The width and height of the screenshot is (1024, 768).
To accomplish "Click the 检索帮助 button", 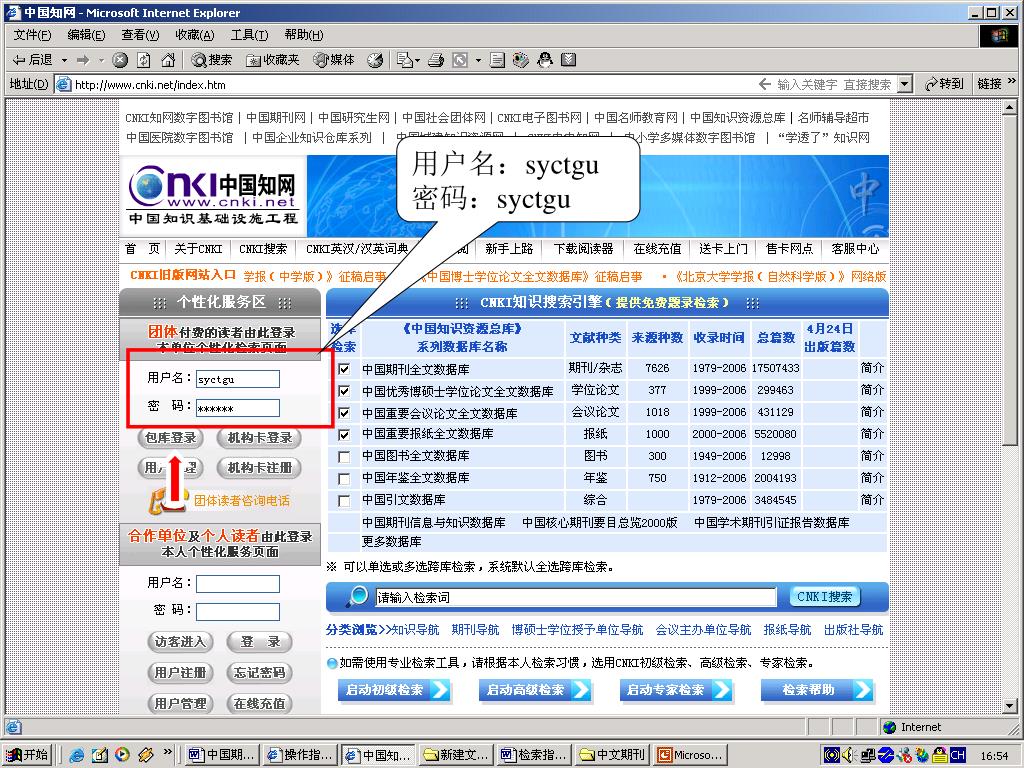I will point(818,690).
